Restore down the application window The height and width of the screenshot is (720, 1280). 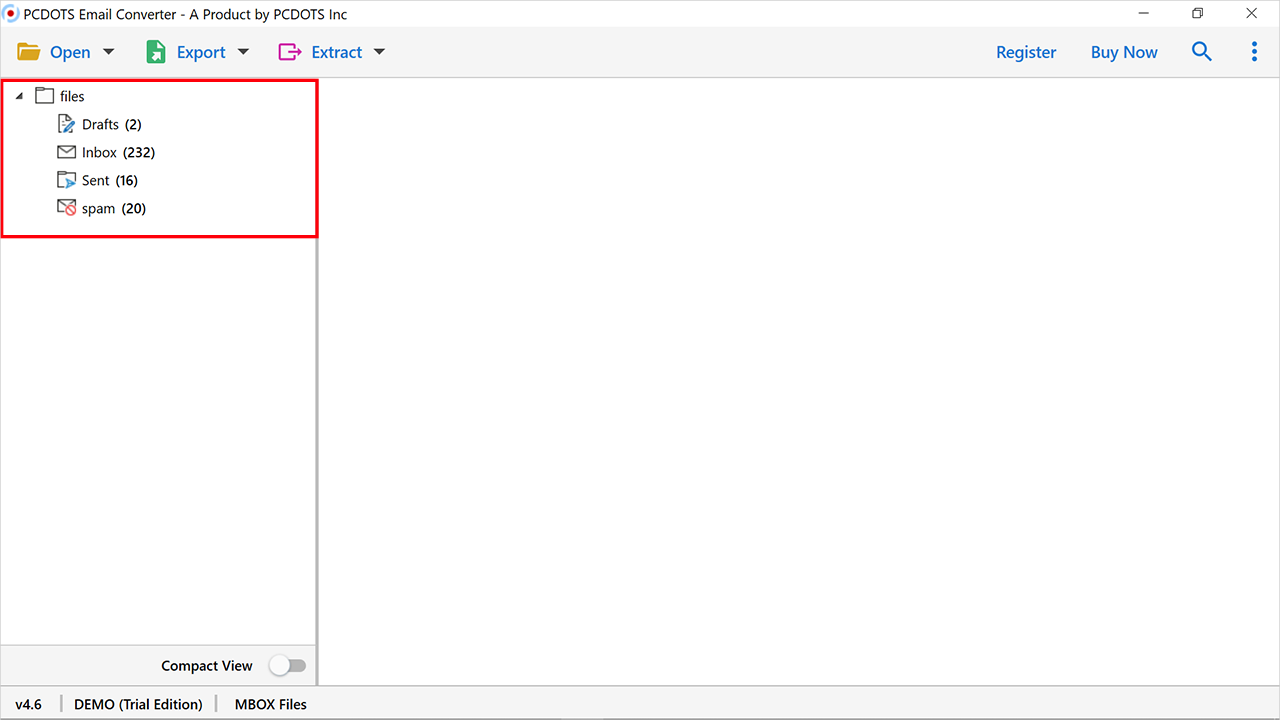click(x=1198, y=14)
